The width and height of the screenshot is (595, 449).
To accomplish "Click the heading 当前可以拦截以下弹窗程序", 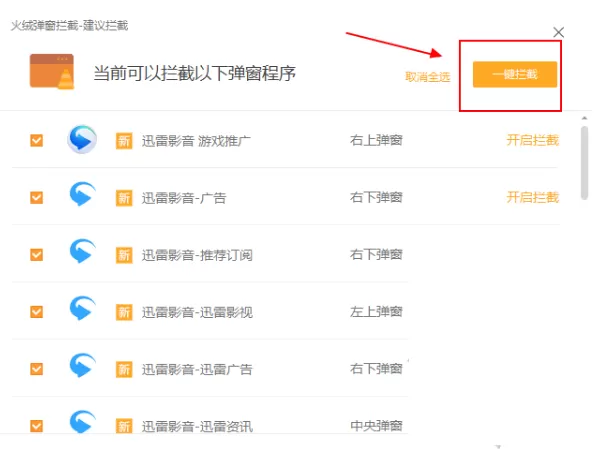I will tap(194, 73).
